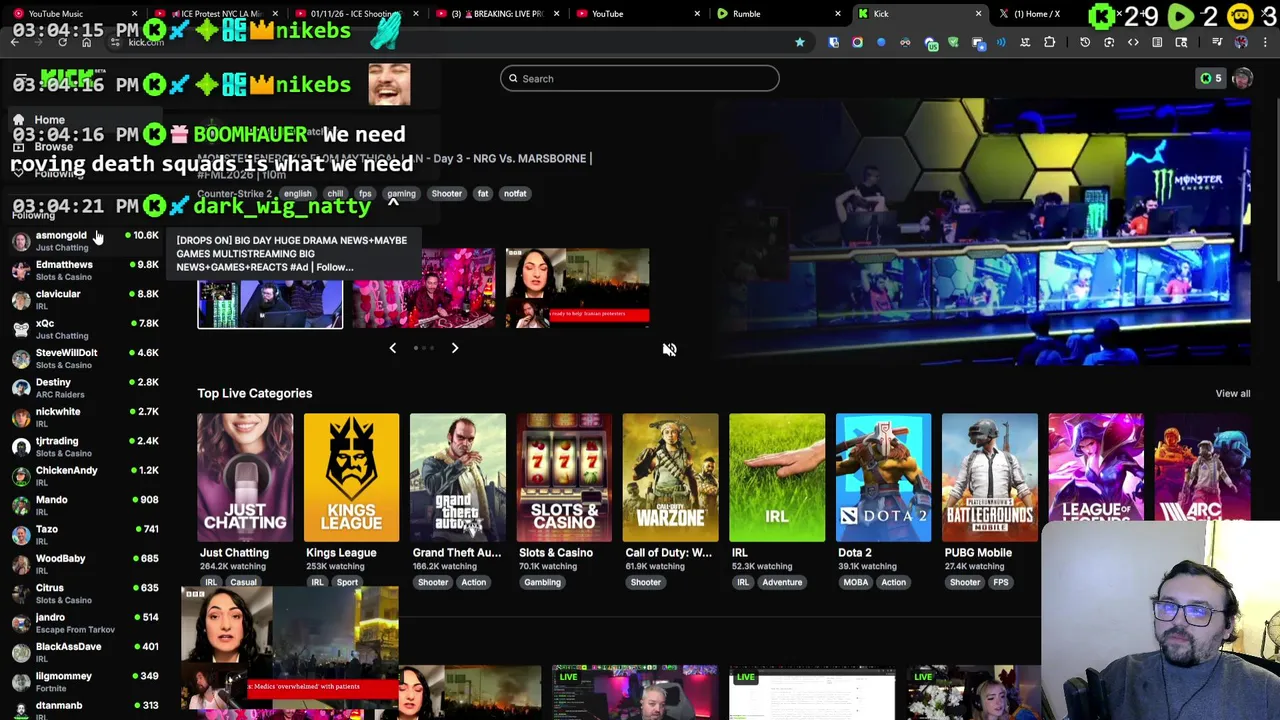The height and width of the screenshot is (720, 1280).
Task: Focus the Kick Search field
Action: coord(640,79)
